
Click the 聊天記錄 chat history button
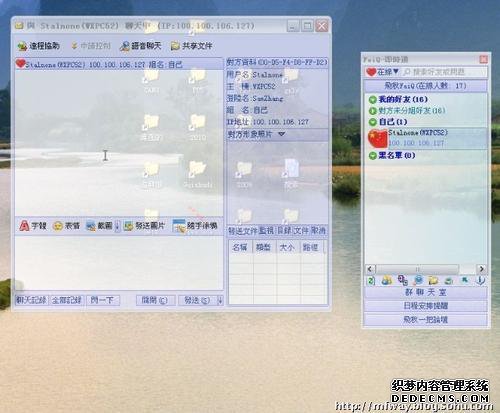coord(31,300)
